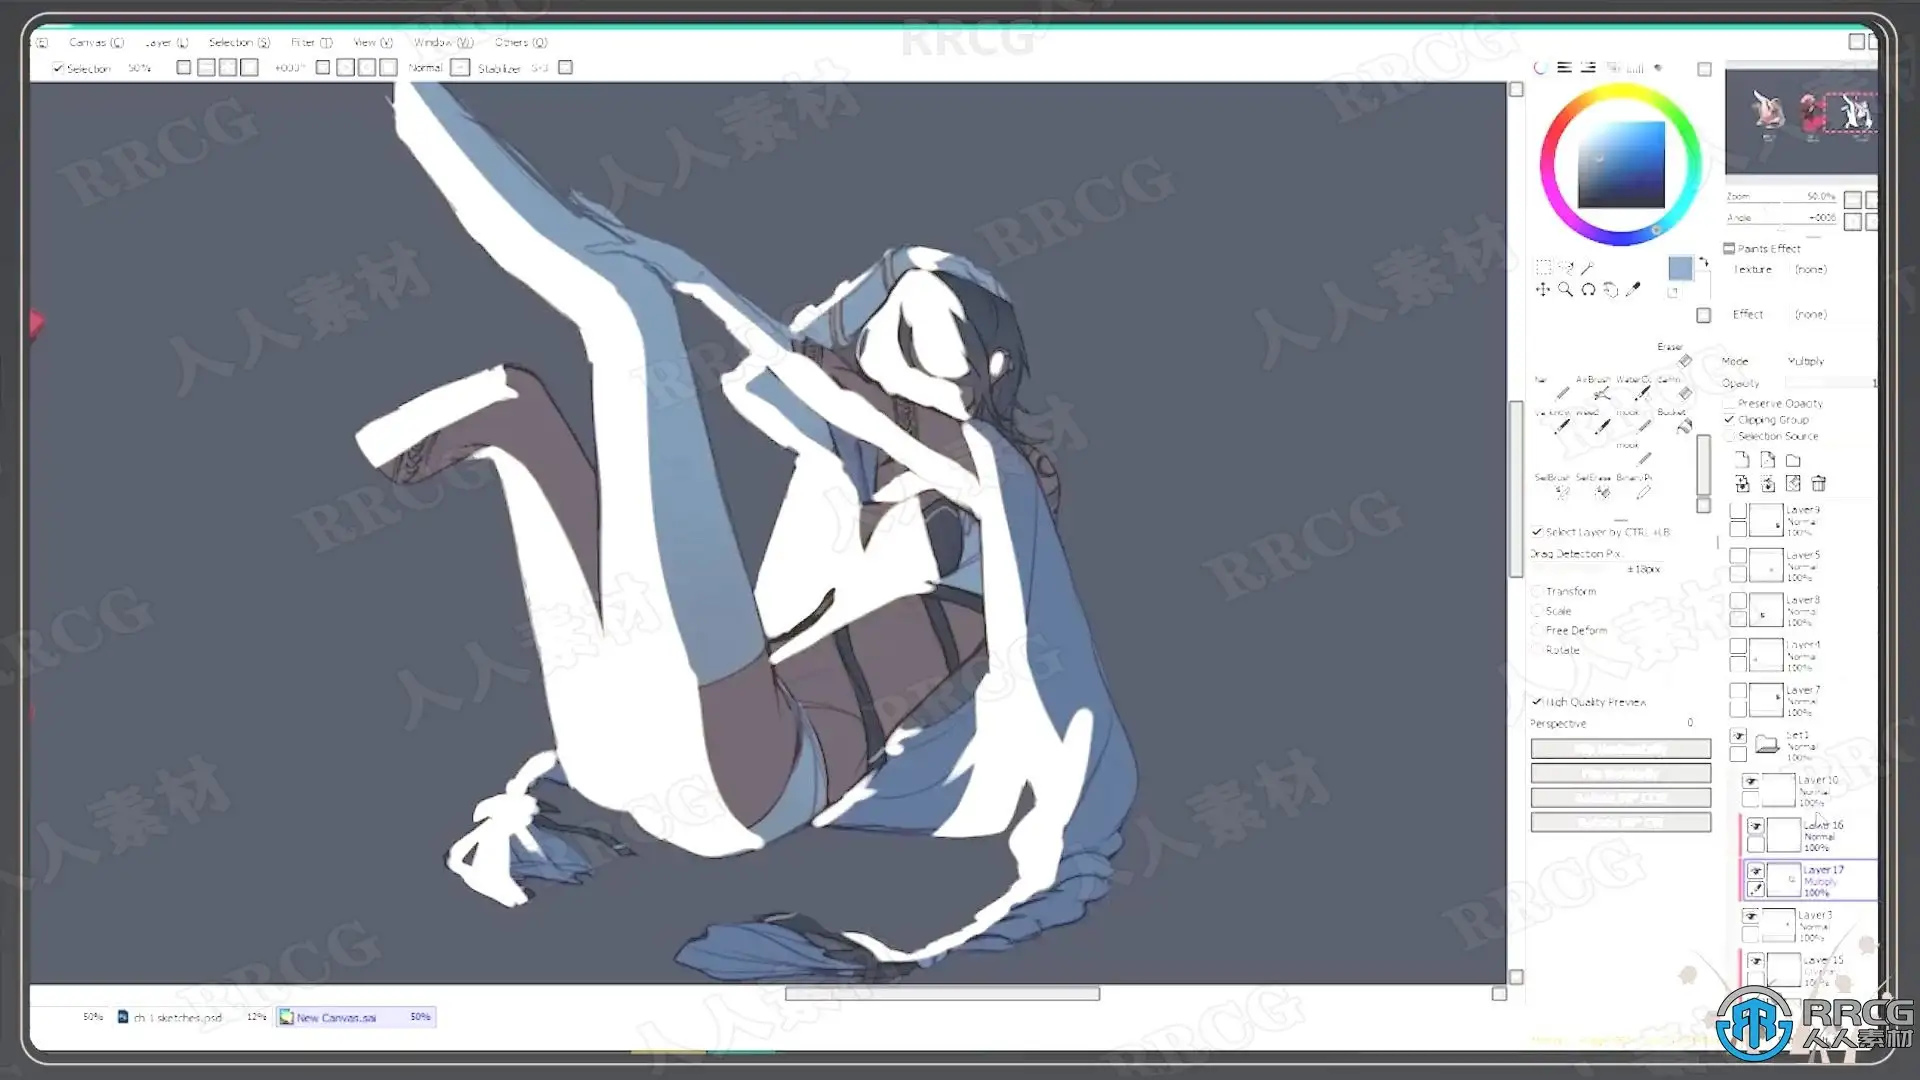Enable Preserve Opacity checkbox
This screenshot has width=1920, height=1080.
point(1730,403)
